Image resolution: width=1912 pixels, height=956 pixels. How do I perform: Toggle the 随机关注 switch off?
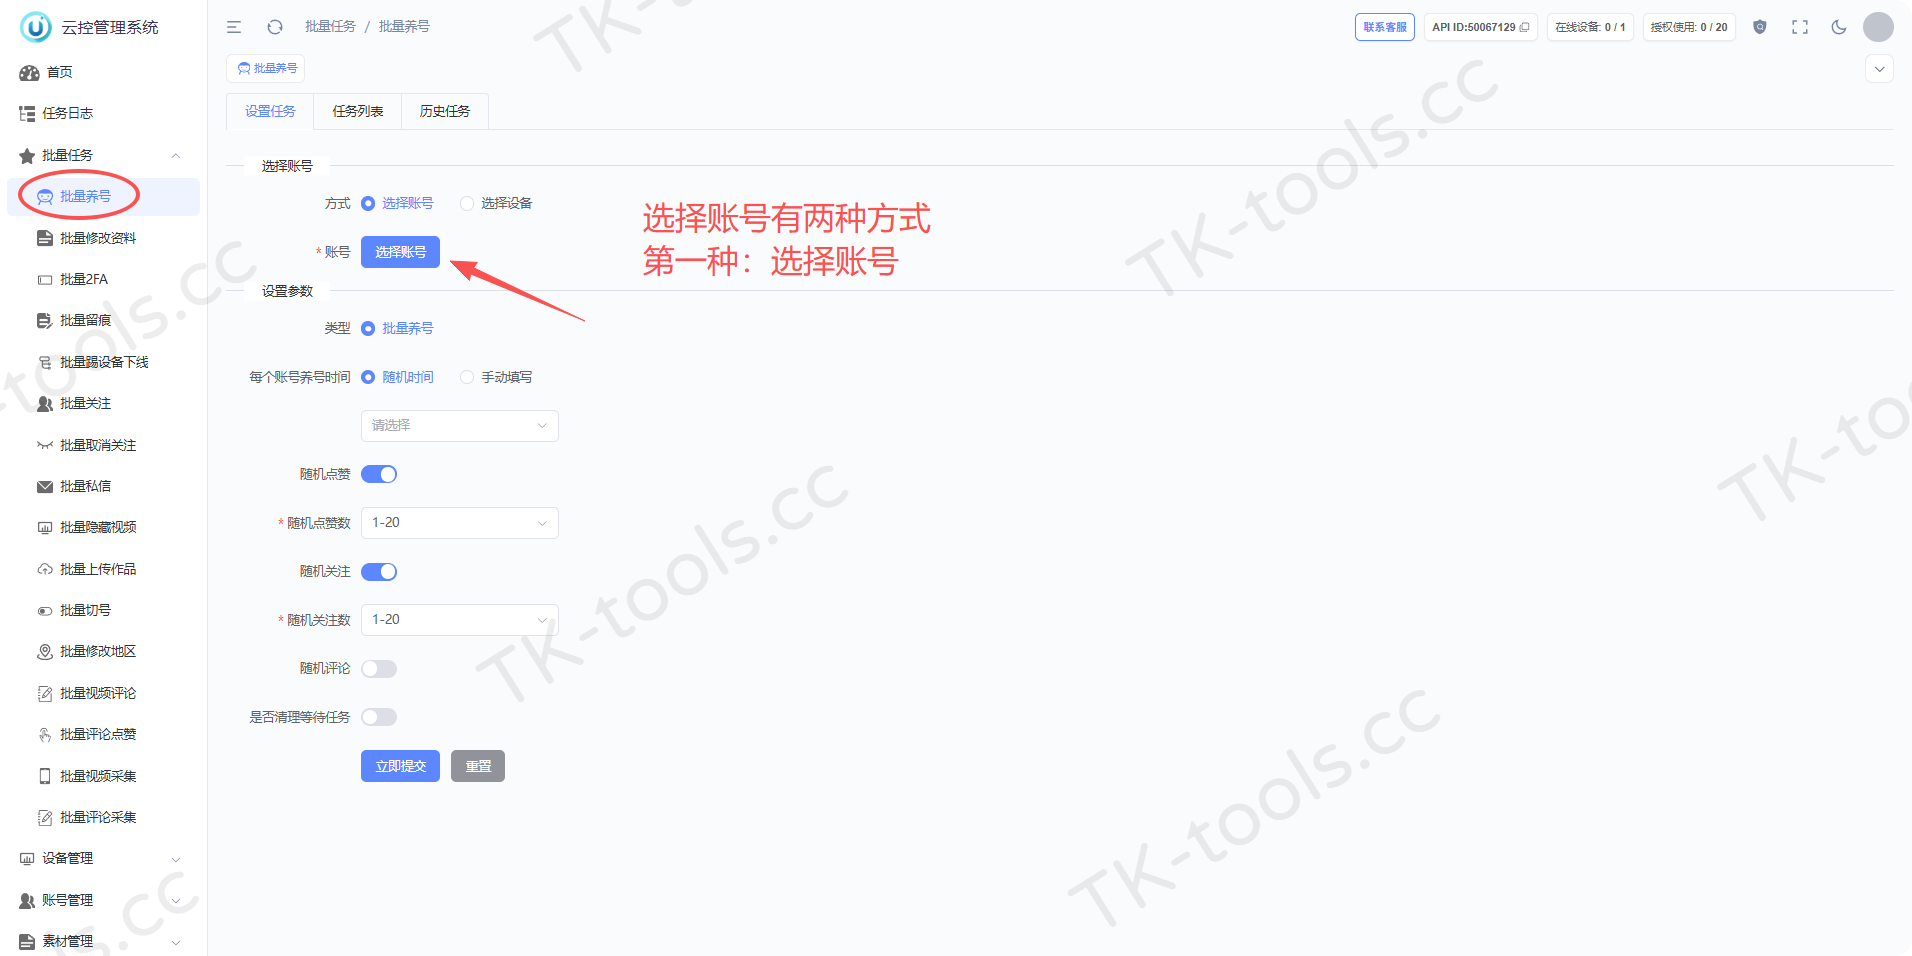pos(379,572)
